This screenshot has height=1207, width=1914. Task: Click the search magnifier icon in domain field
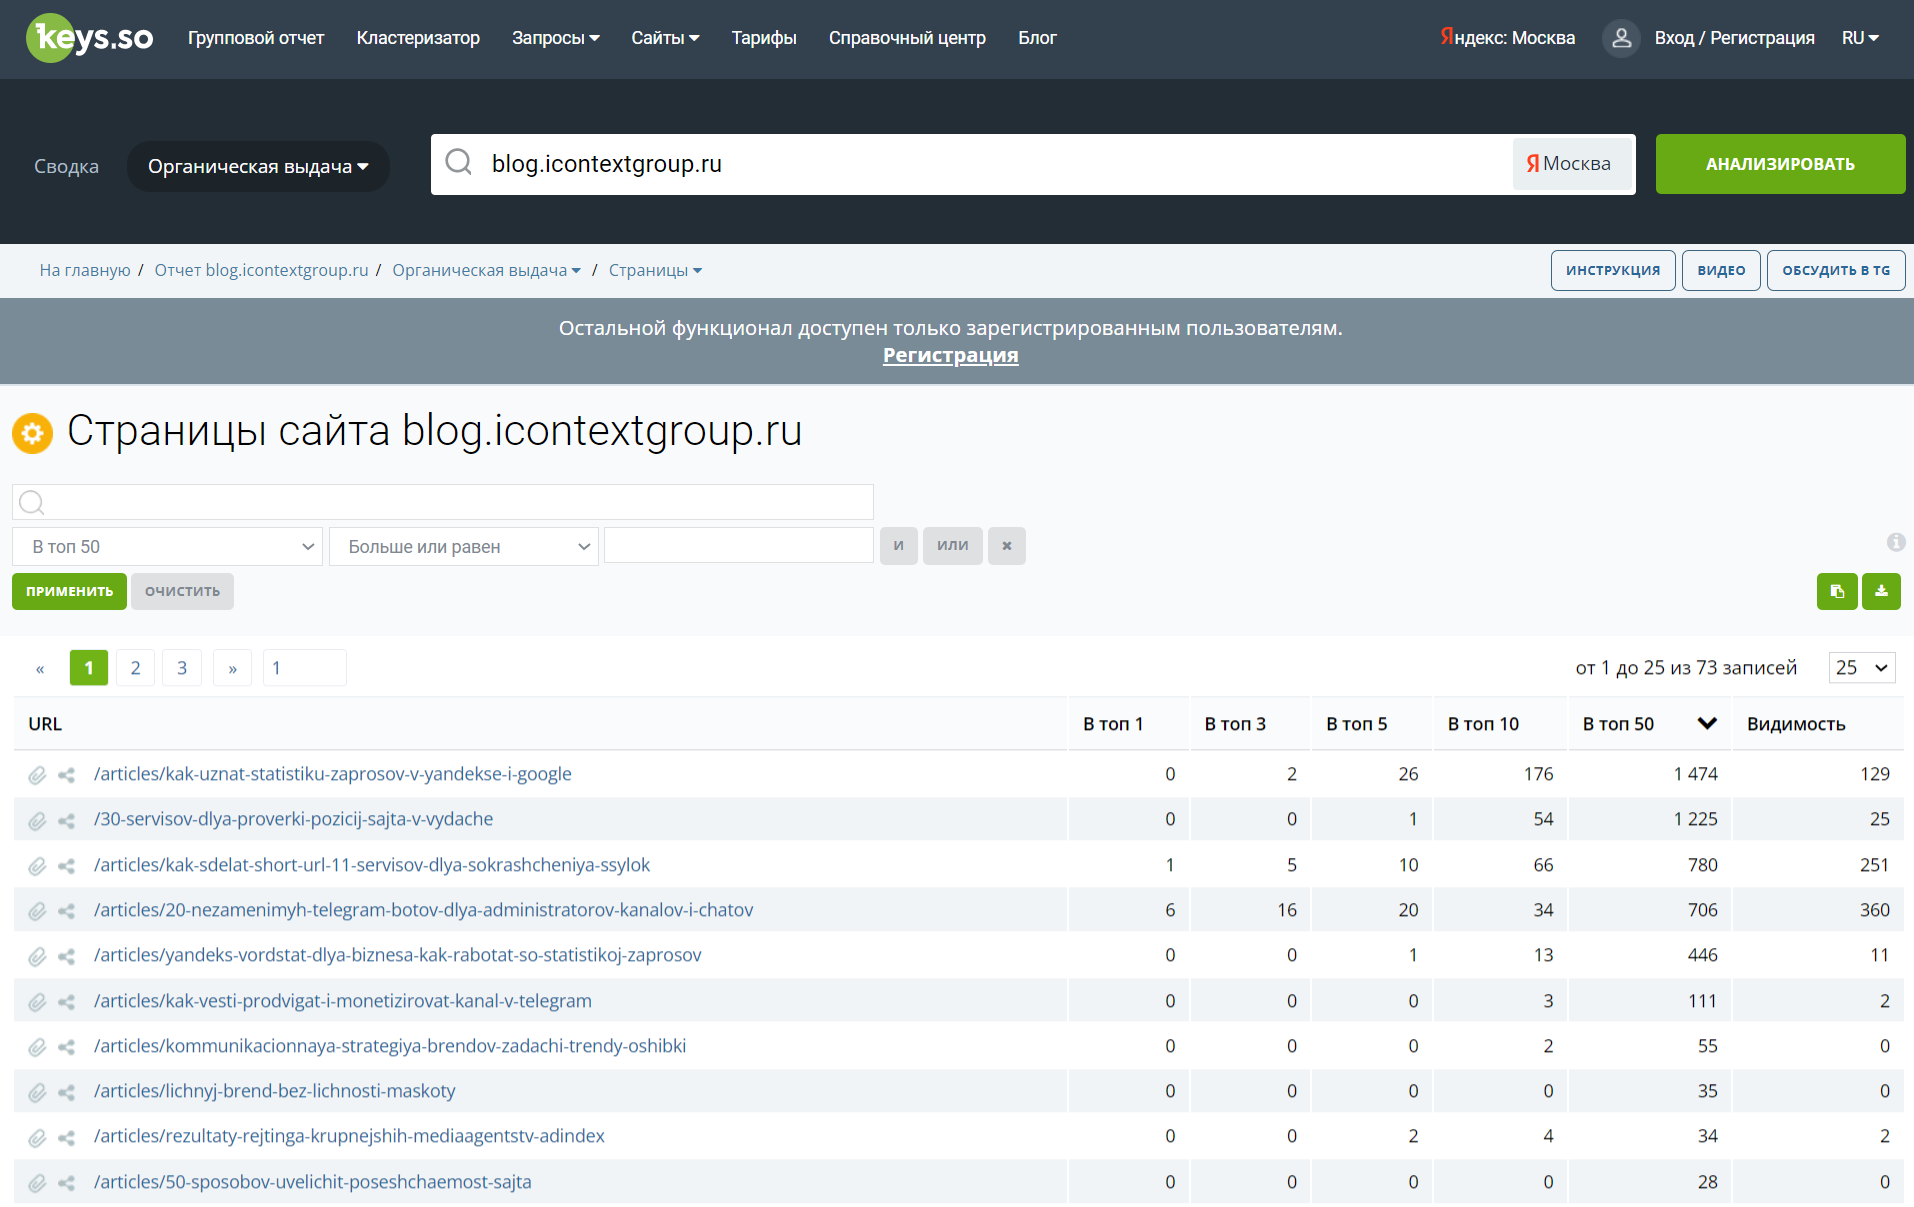pyautogui.click(x=459, y=162)
